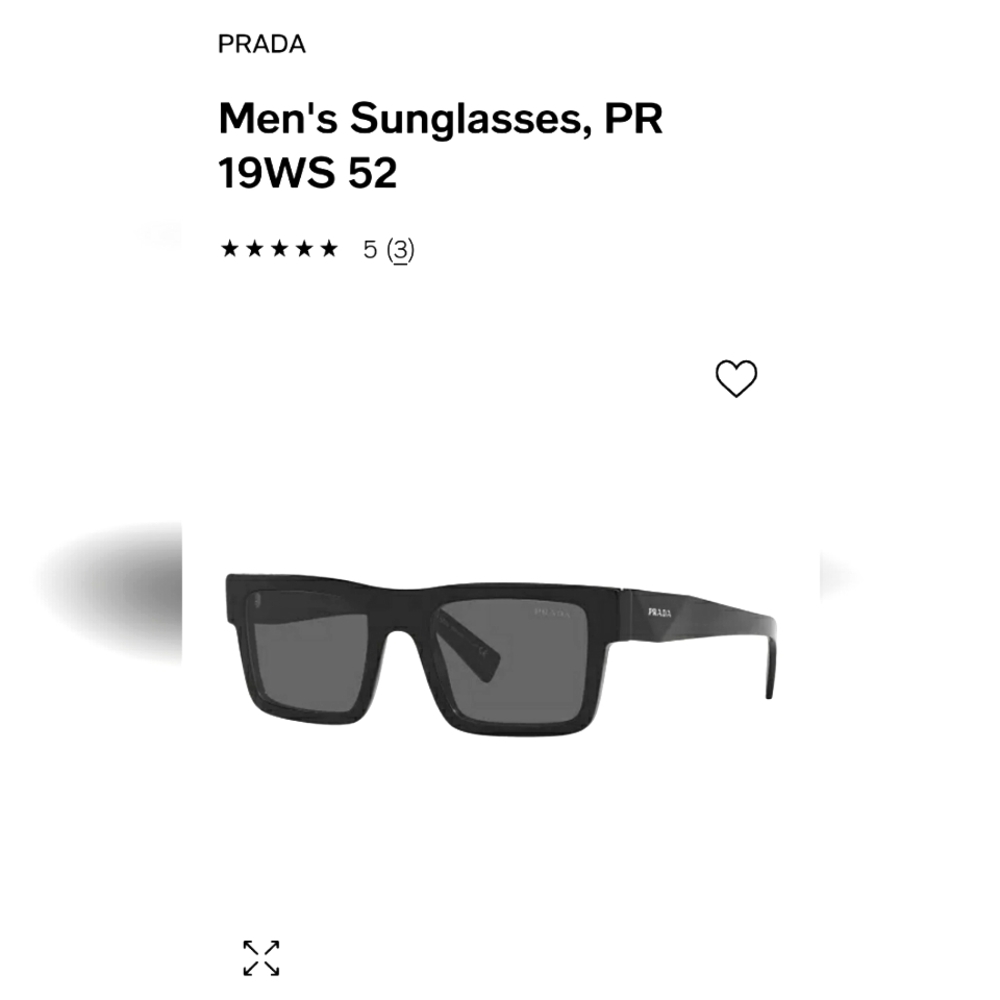Select the fourth rating star
Screen dimensions: 1000x1000
304,248
